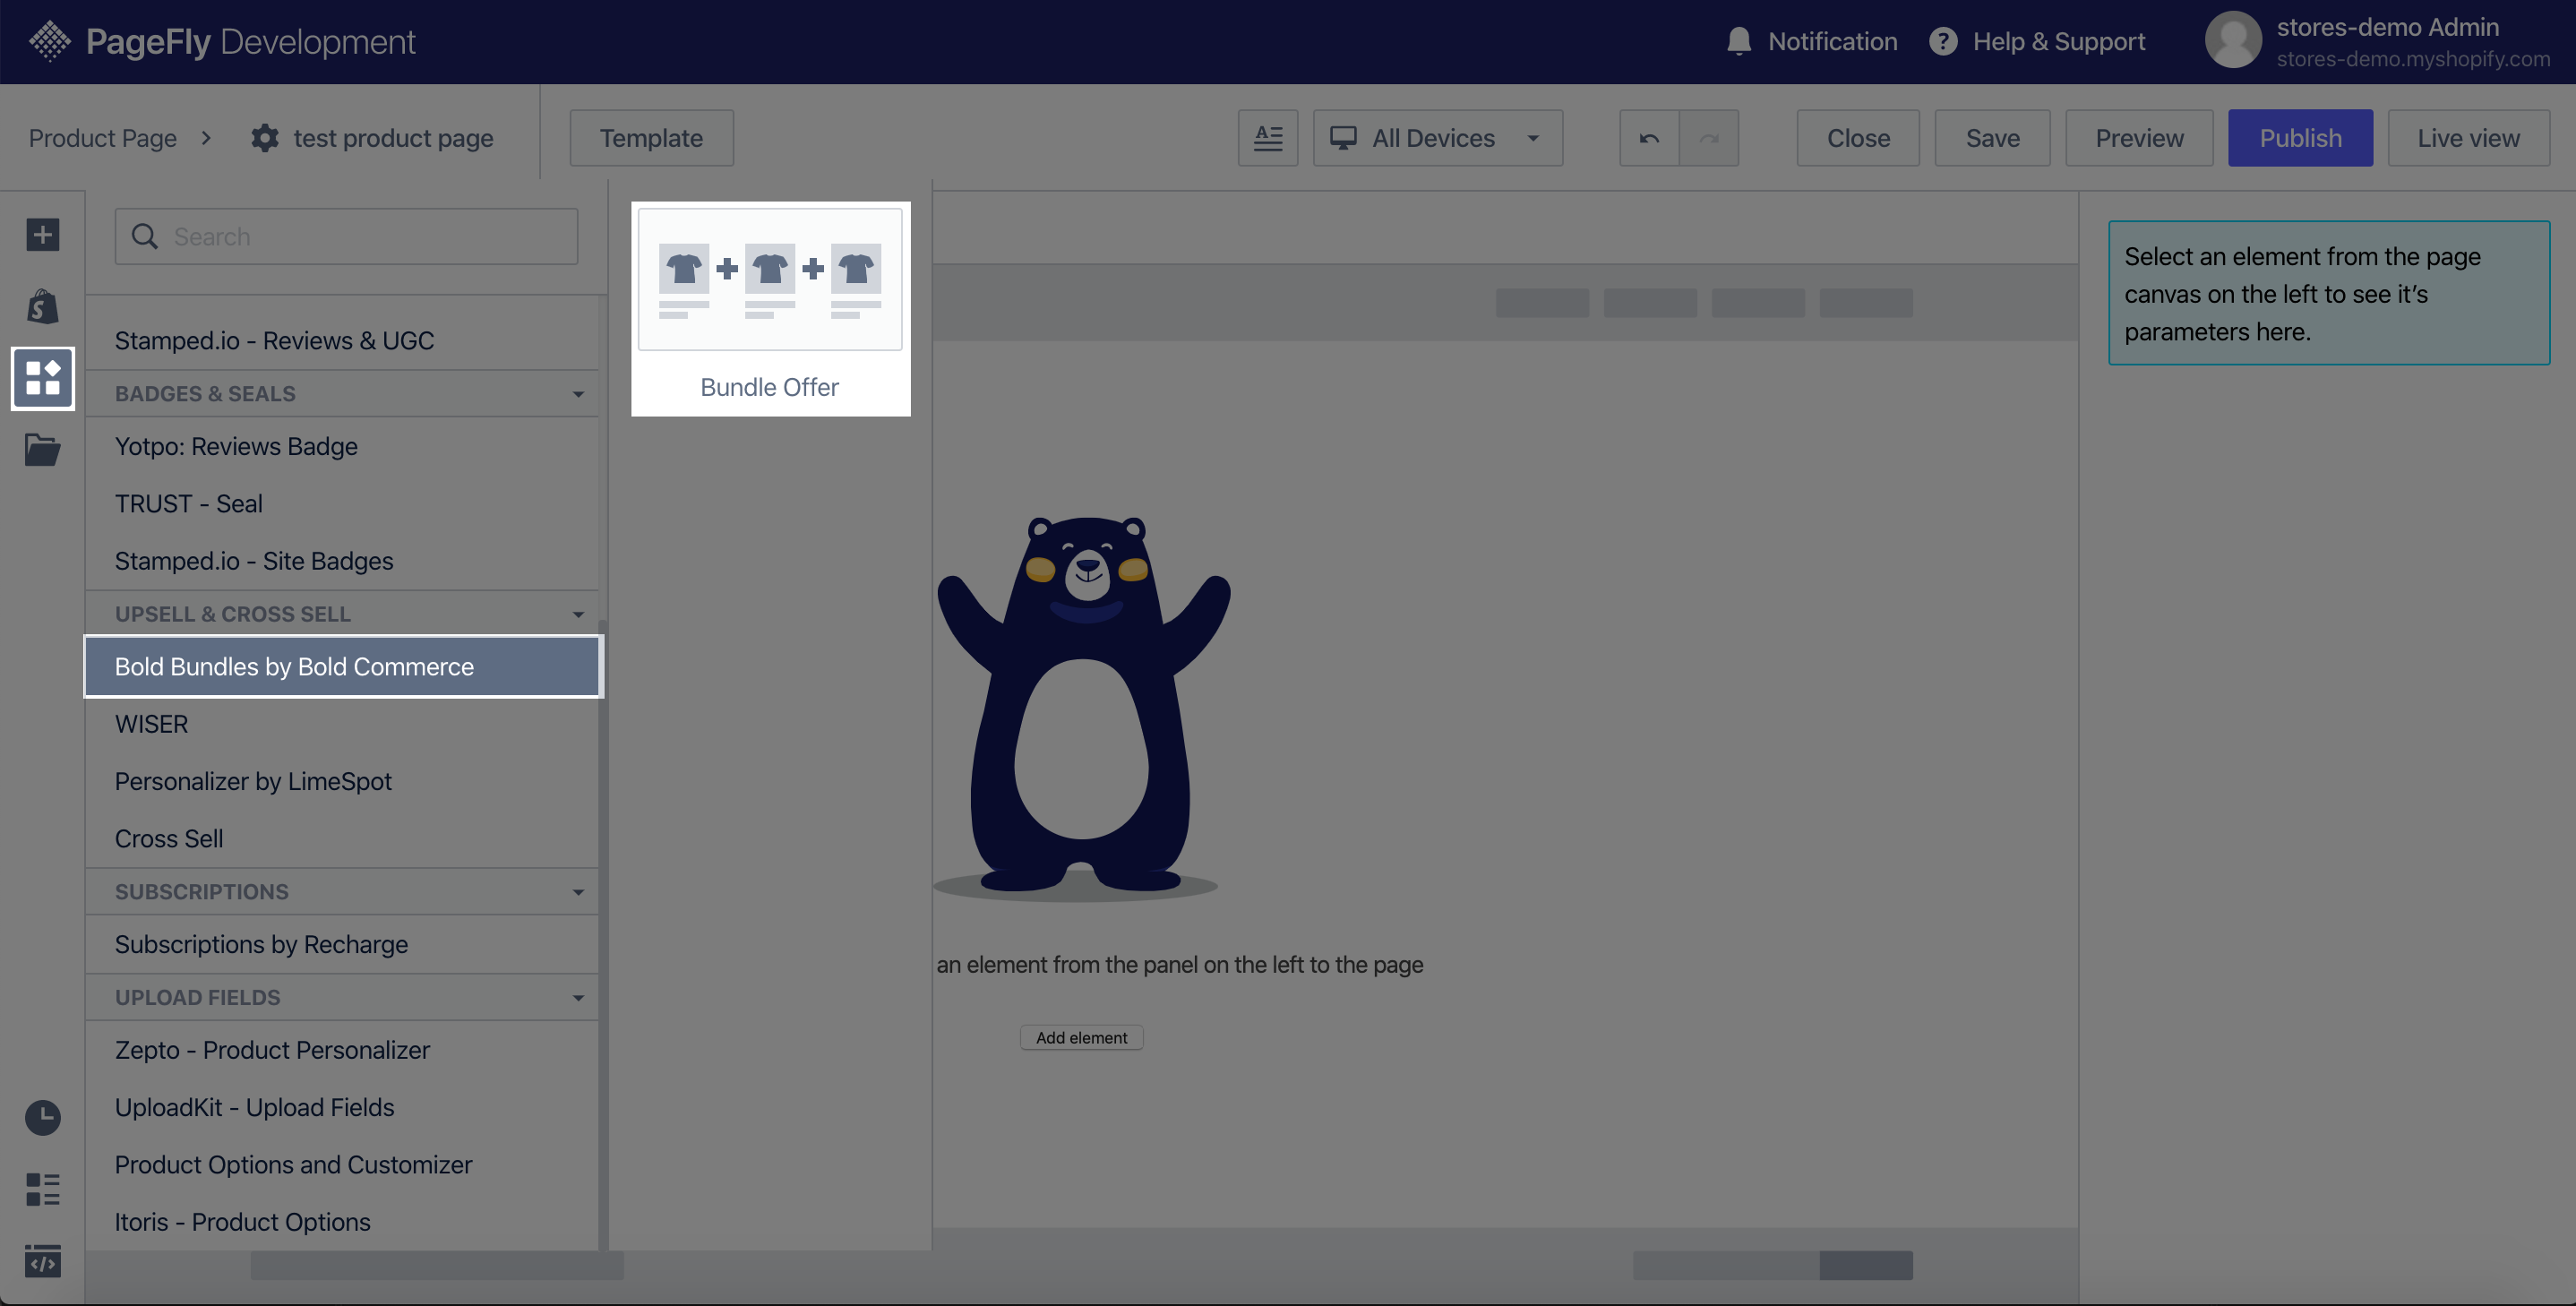The width and height of the screenshot is (2576, 1306).
Task: Select Personalizer by LimeSpot
Action: tap(343, 782)
